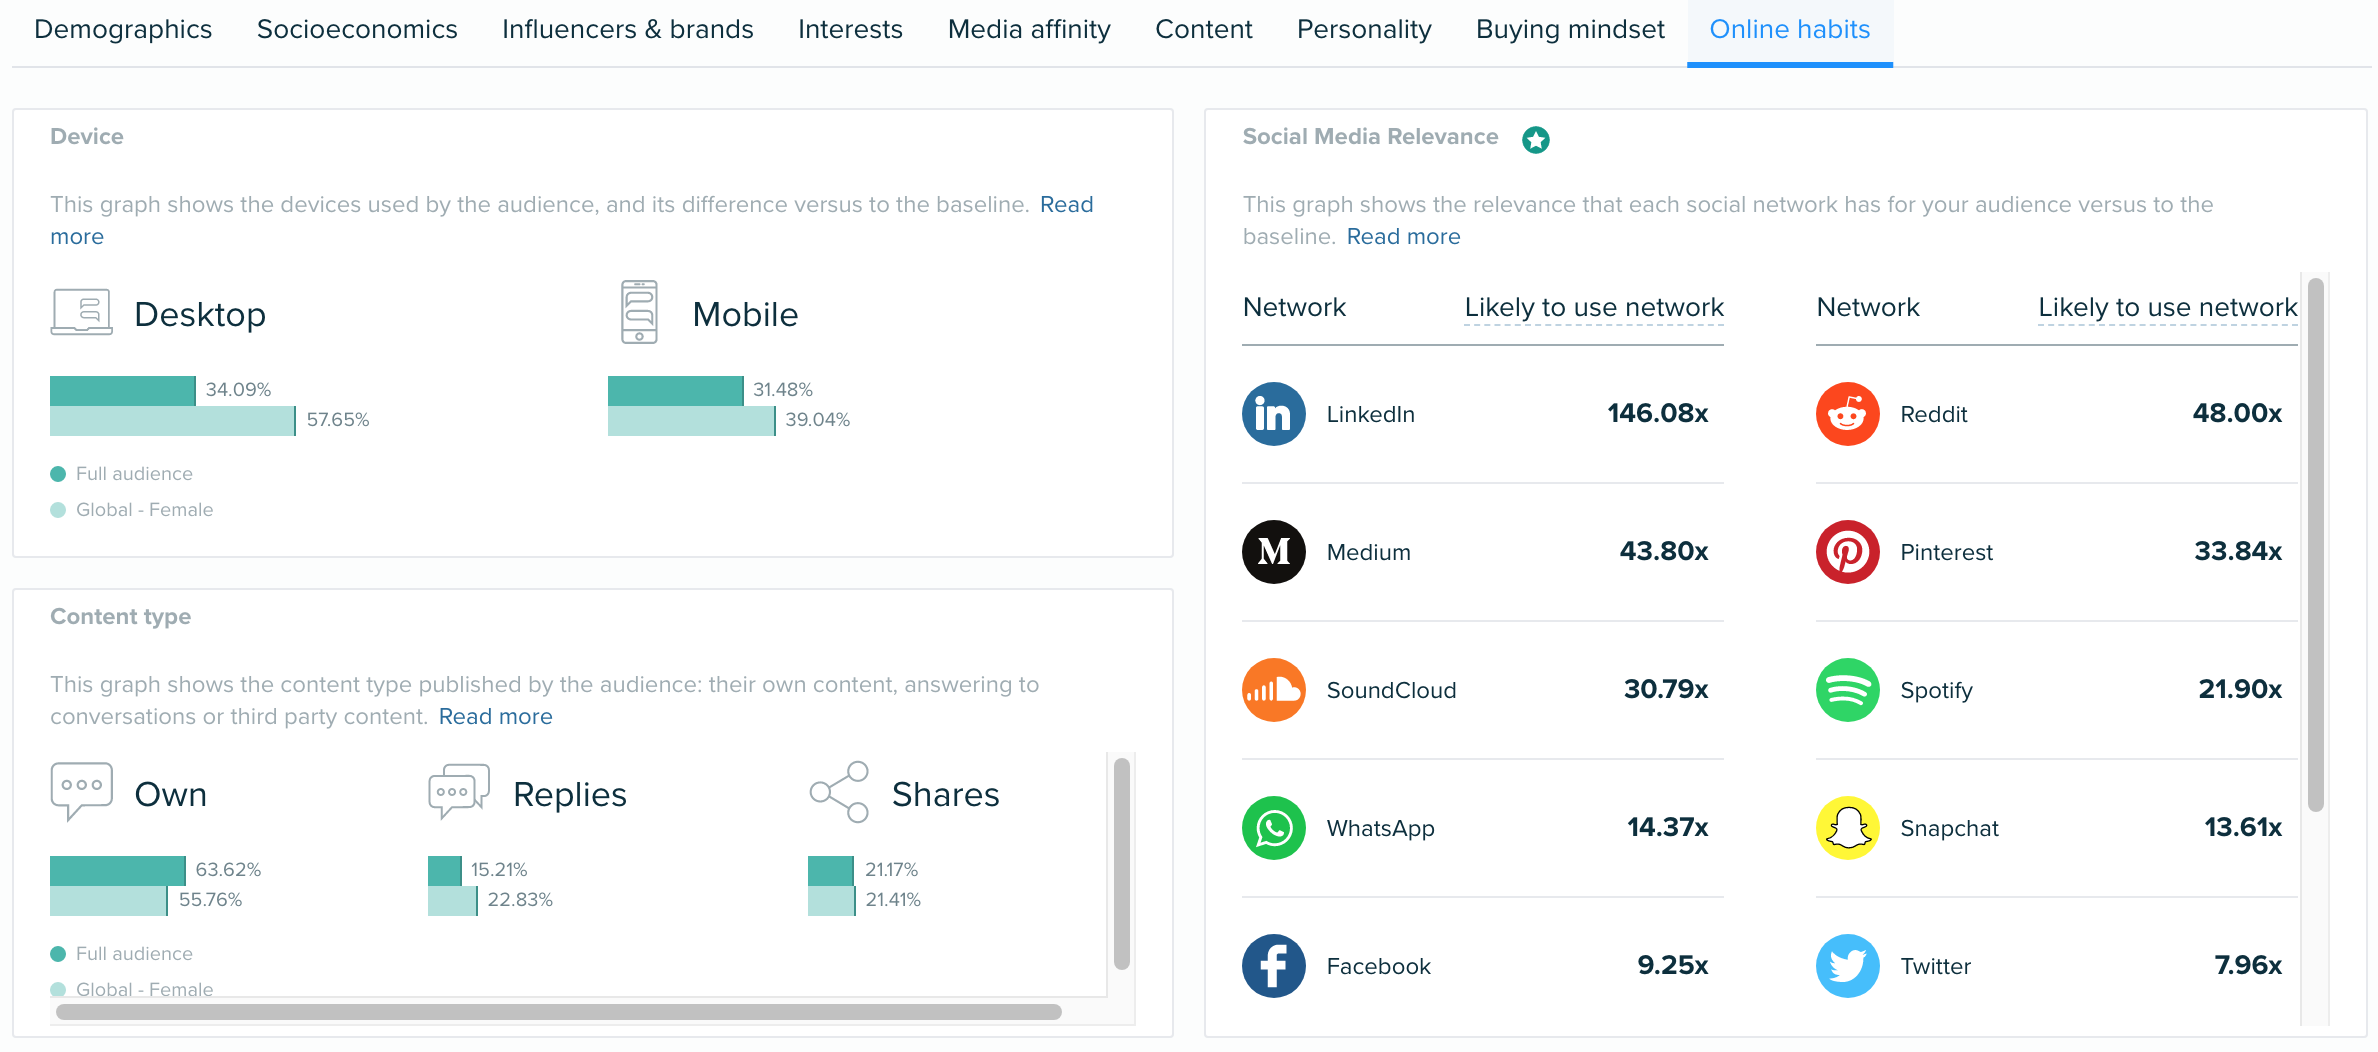This screenshot has height=1052, width=2378.
Task: Select the WhatsApp icon
Action: [x=1273, y=827]
